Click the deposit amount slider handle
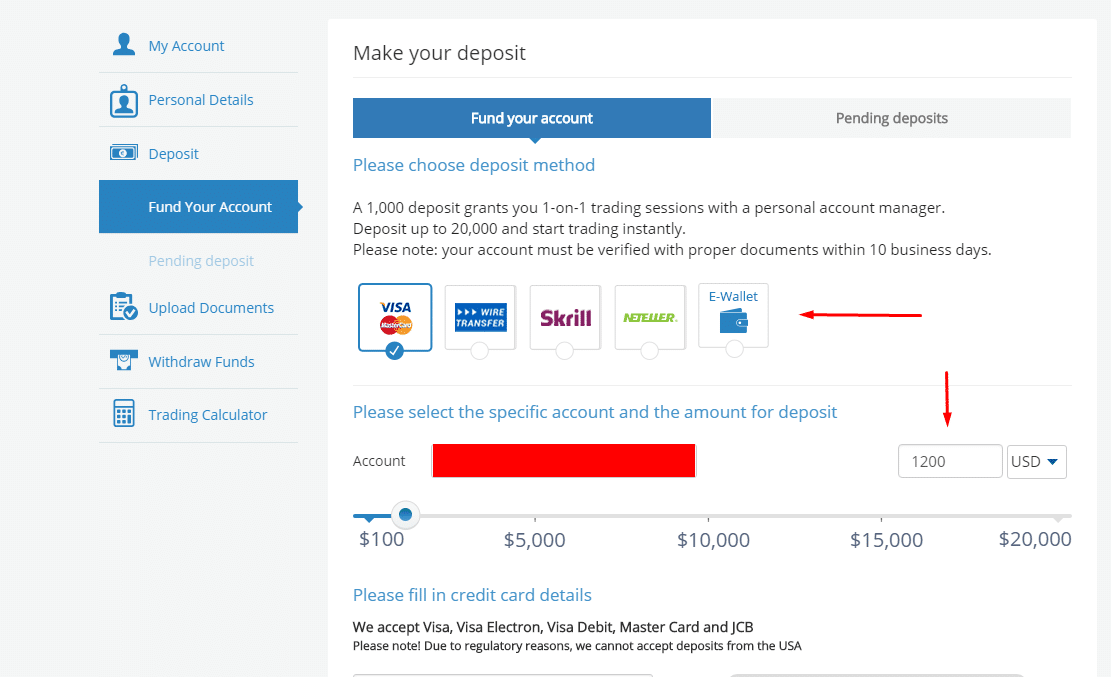The image size is (1111, 677). coord(405,515)
